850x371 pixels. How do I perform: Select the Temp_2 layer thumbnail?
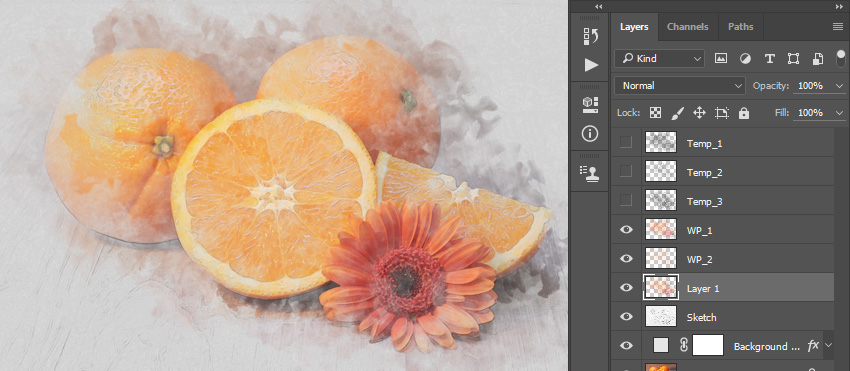pyautogui.click(x=661, y=171)
